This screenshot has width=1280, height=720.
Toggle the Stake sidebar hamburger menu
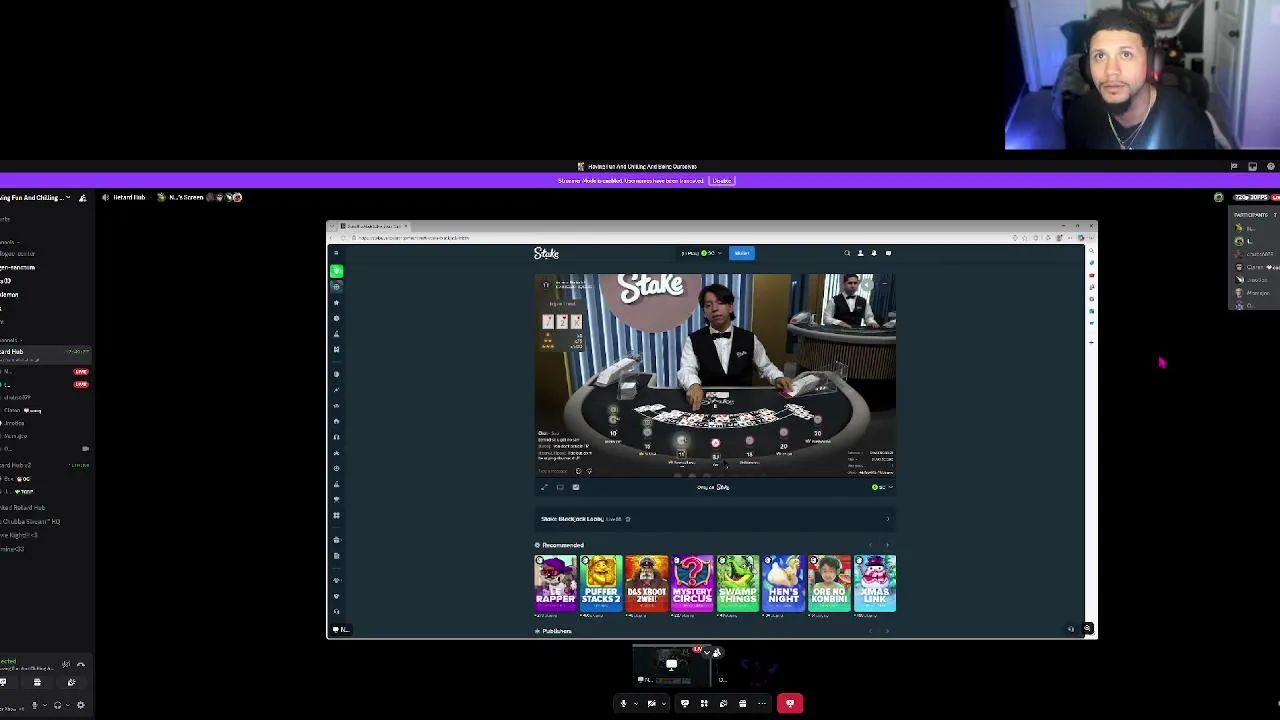pyautogui.click(x=336, y=253)
